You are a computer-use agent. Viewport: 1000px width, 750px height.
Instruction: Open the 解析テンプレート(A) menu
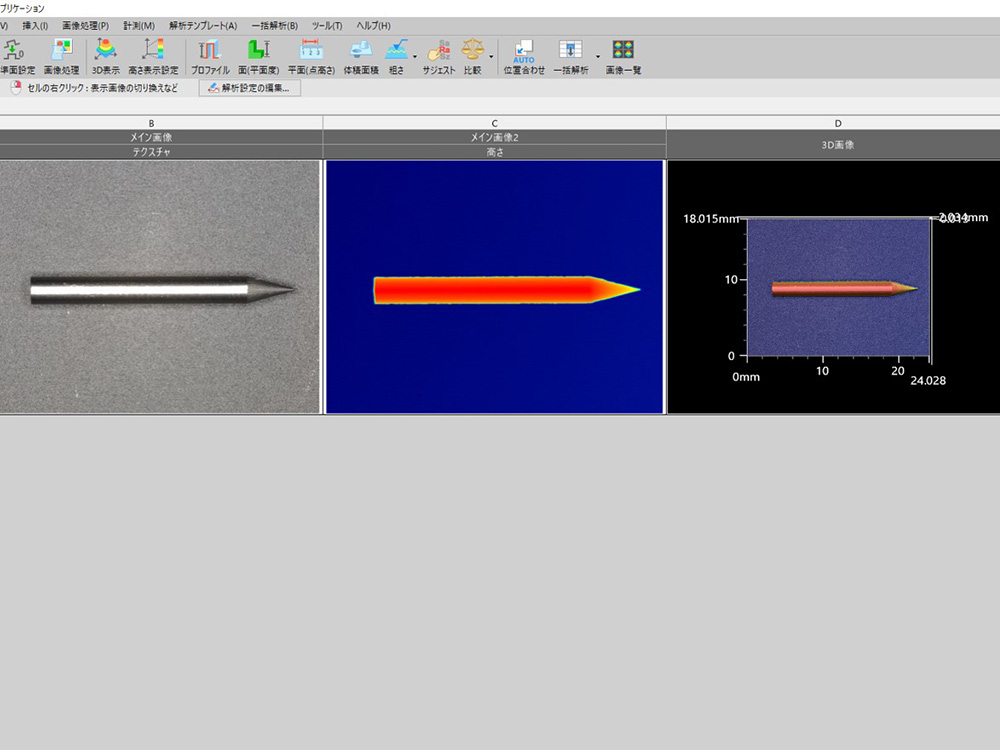(203, 25)
